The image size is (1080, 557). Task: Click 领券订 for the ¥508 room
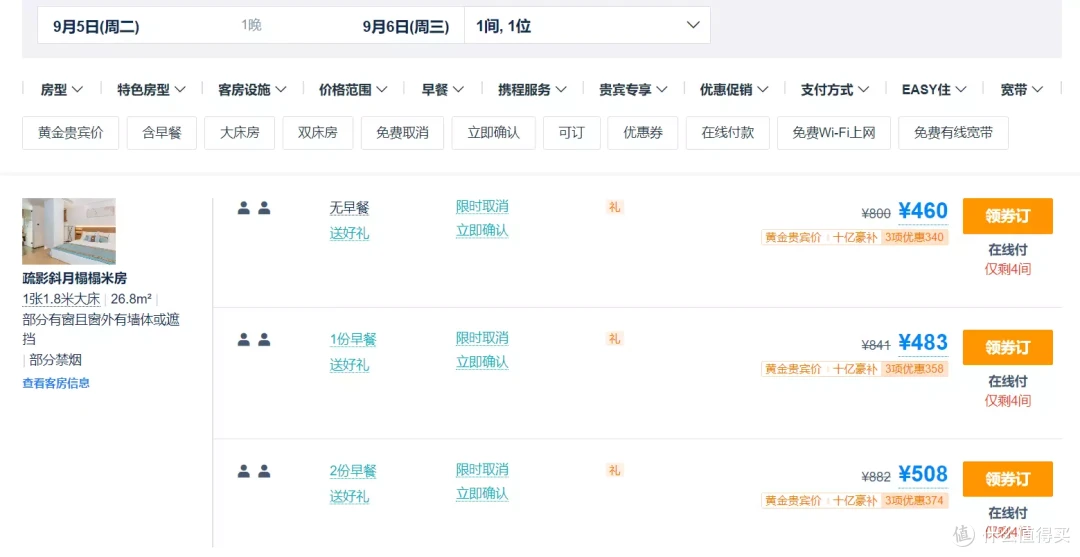1008,479
